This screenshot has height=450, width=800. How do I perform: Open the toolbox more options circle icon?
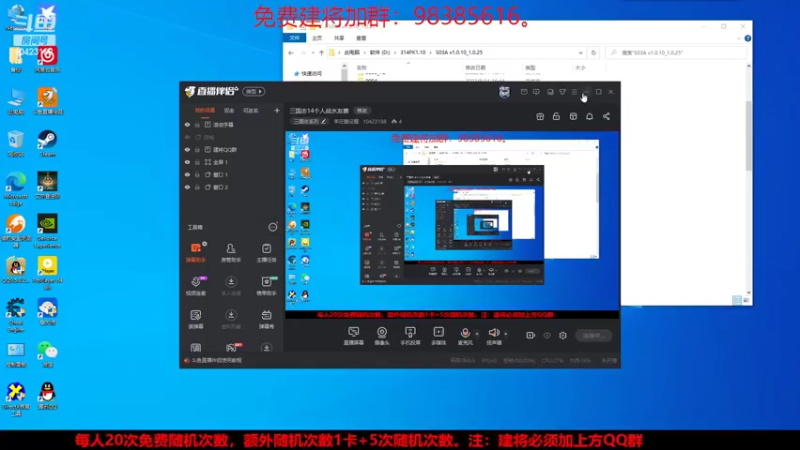pyautogui.click(x=273, y=227)
